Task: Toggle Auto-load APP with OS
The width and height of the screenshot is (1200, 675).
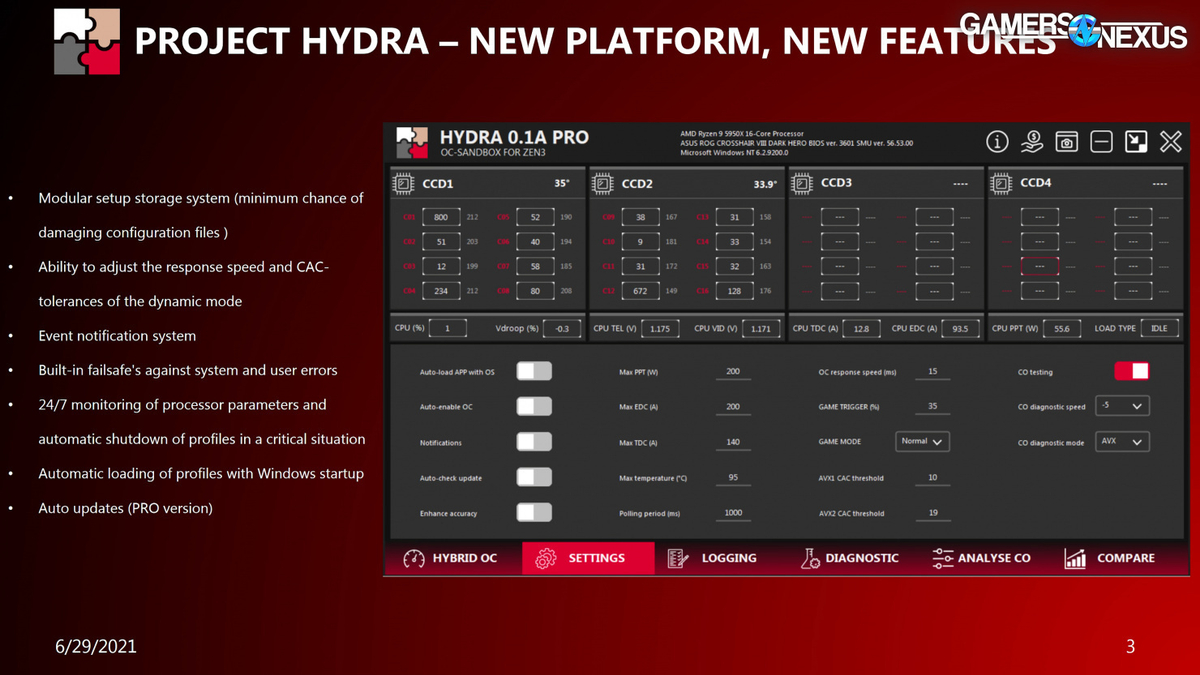Action: (x=534, y=371)
